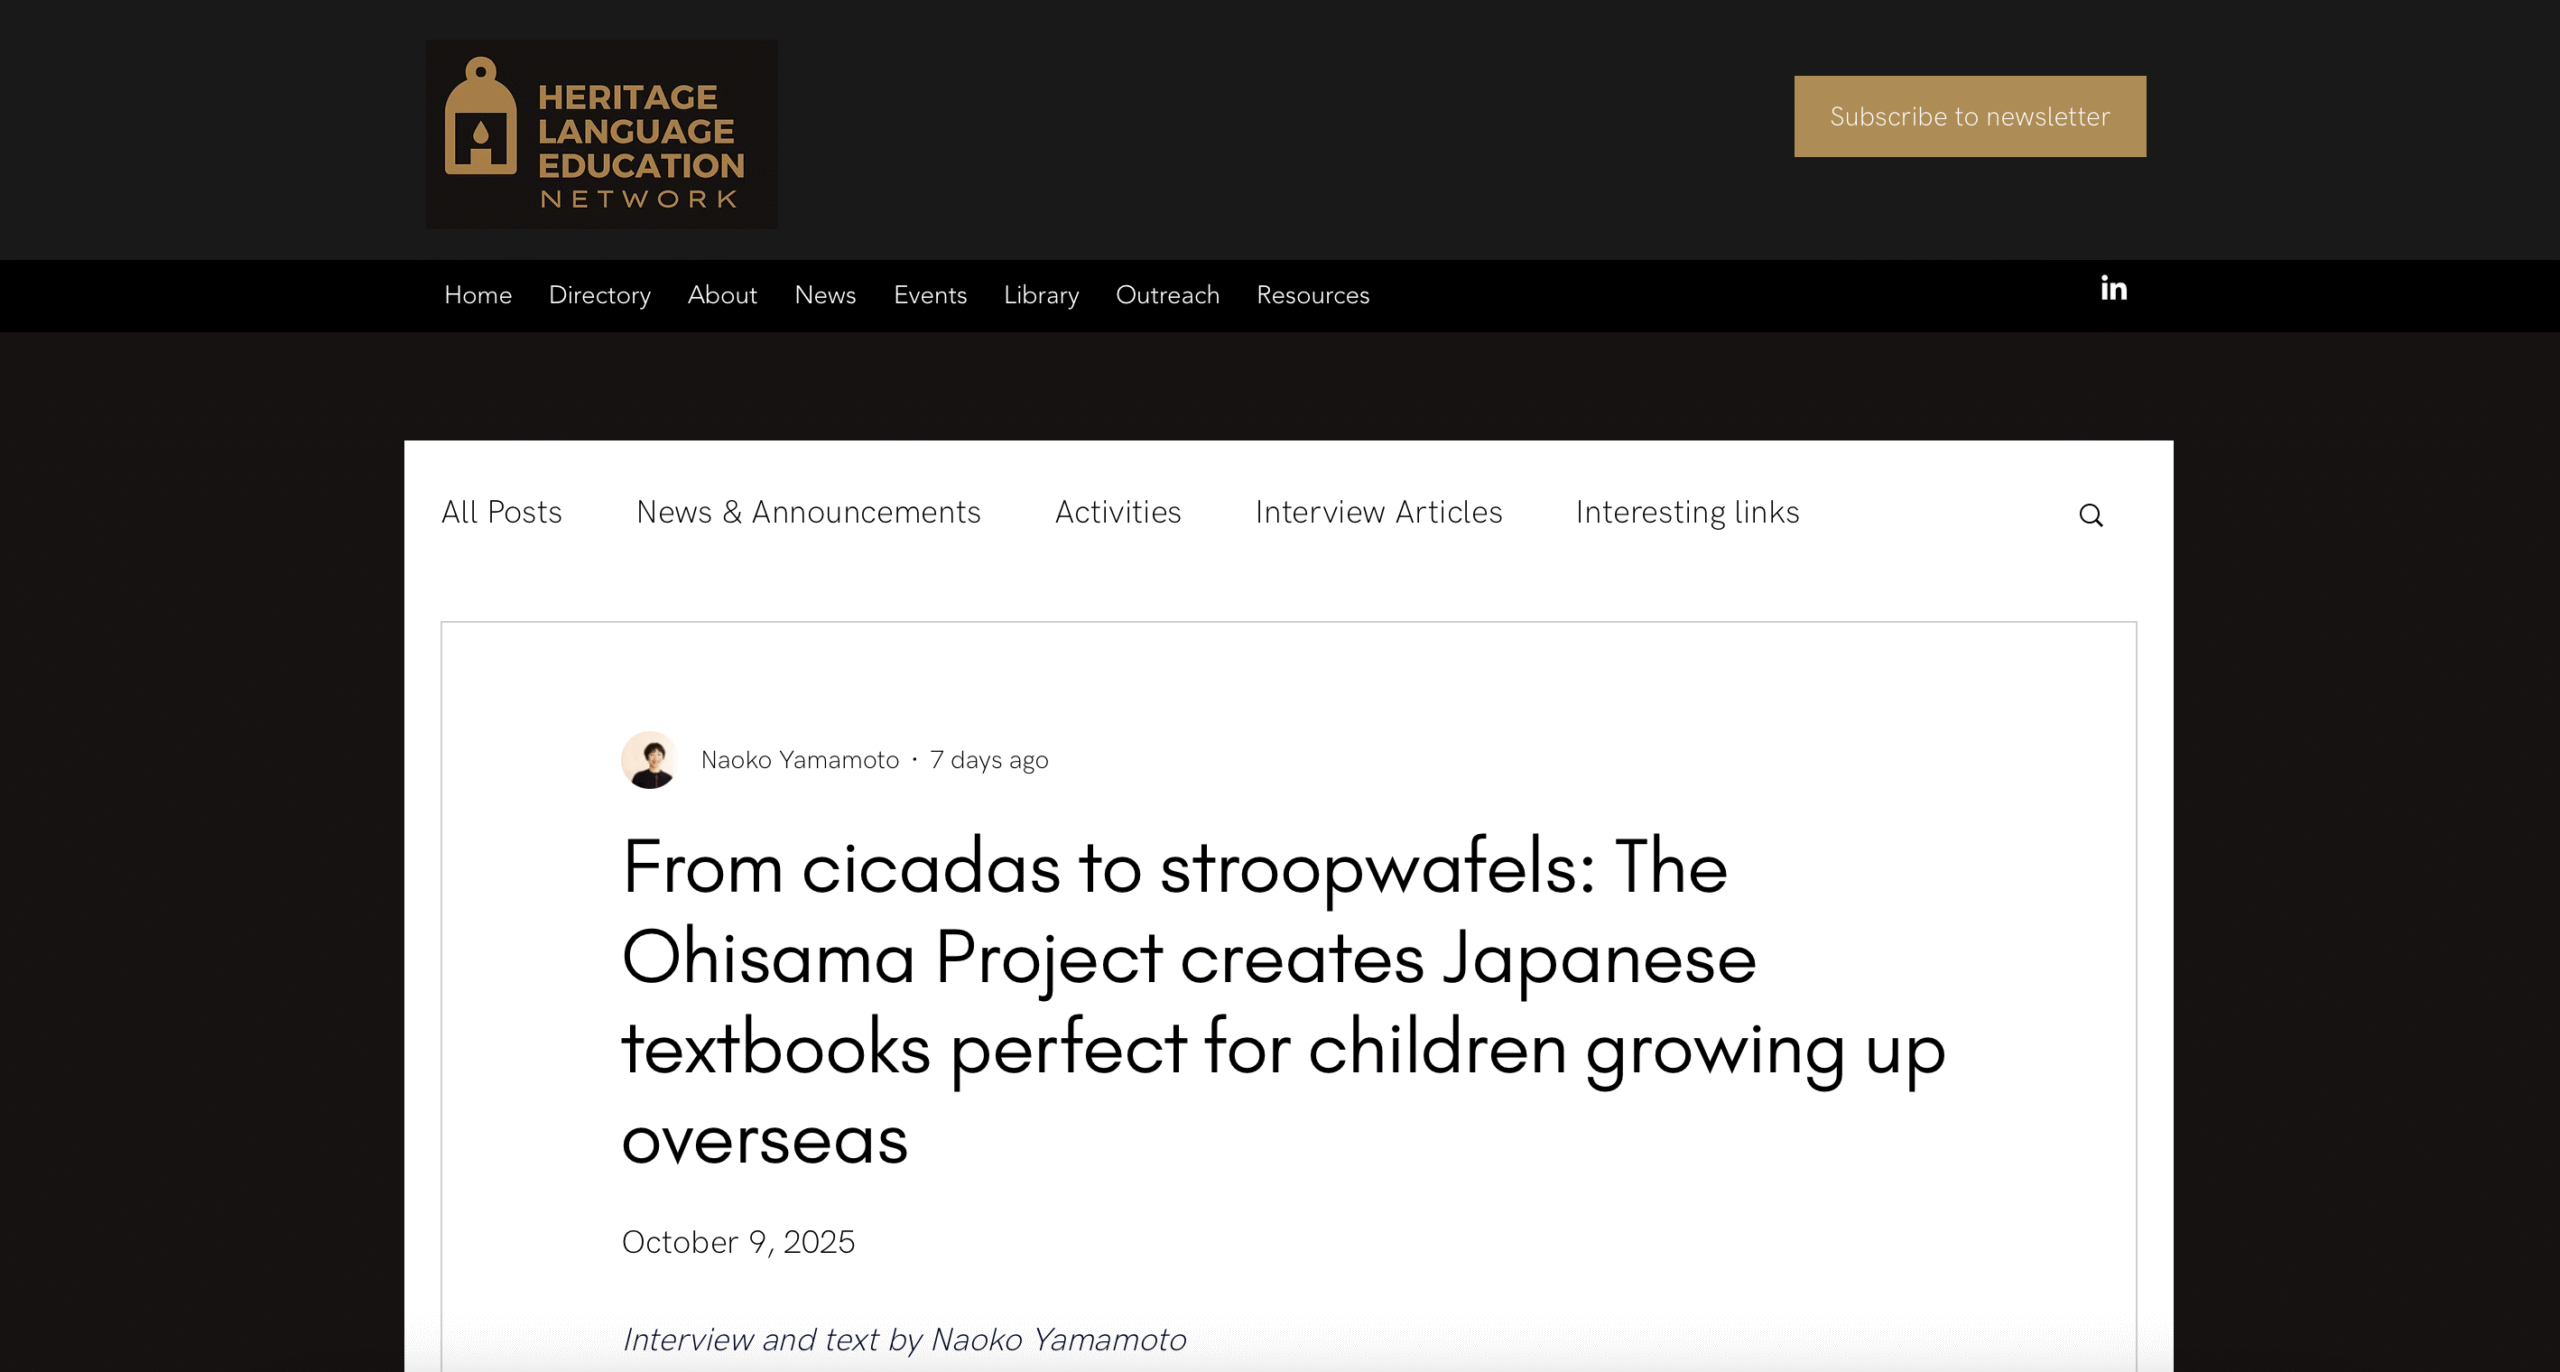2560x1372 pixels.
Task: Click the blog search magnifier icon
Action: click(2090, 515)
